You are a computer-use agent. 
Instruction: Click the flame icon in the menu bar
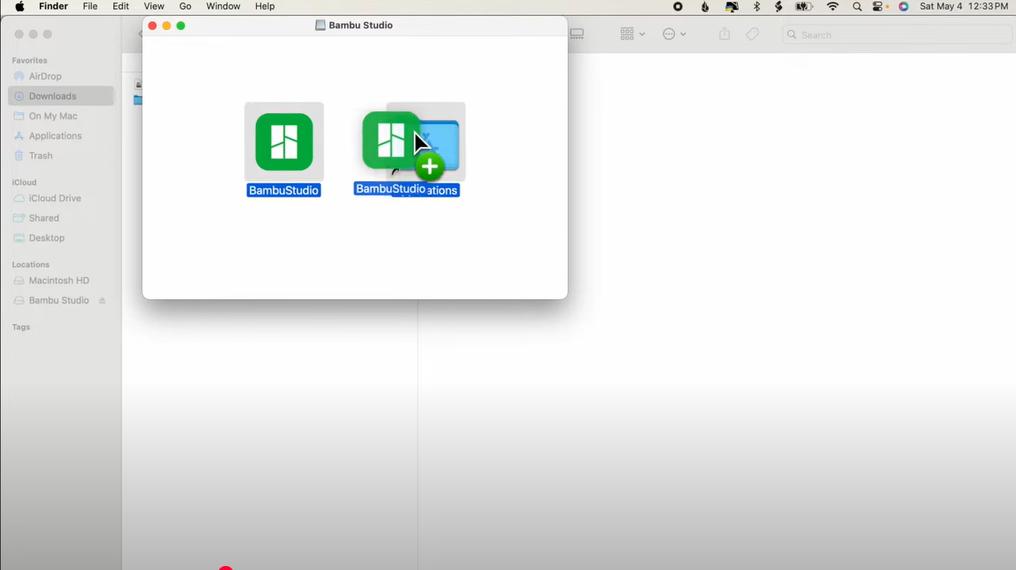tap(705, 6)
